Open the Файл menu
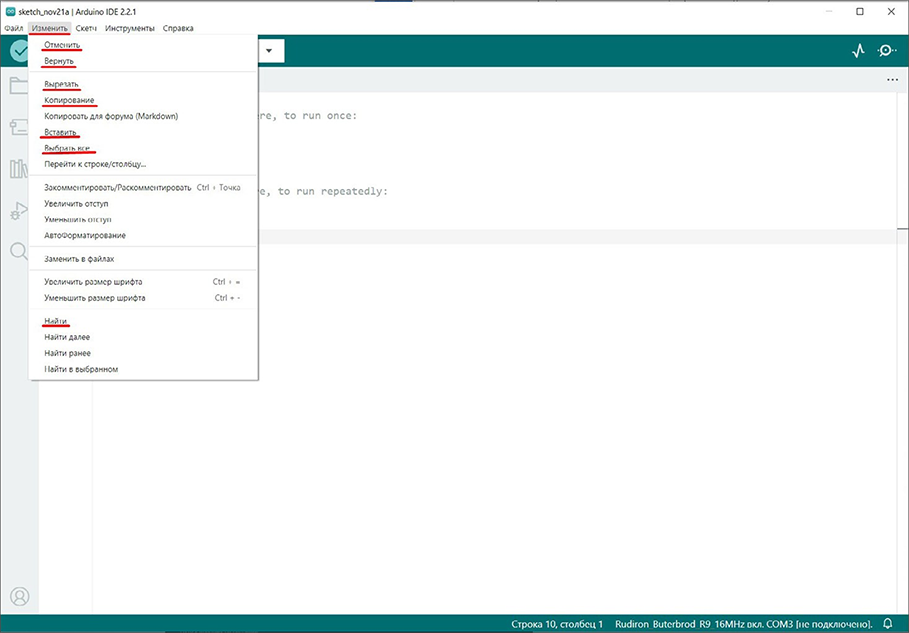 14,28
